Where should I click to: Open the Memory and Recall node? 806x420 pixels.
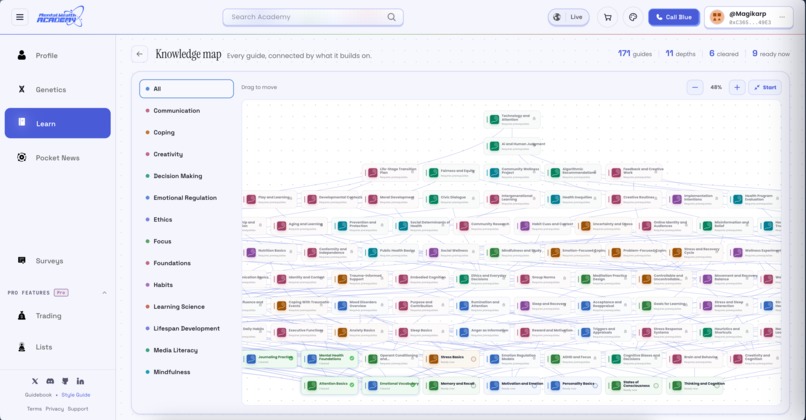coord(452,386)
